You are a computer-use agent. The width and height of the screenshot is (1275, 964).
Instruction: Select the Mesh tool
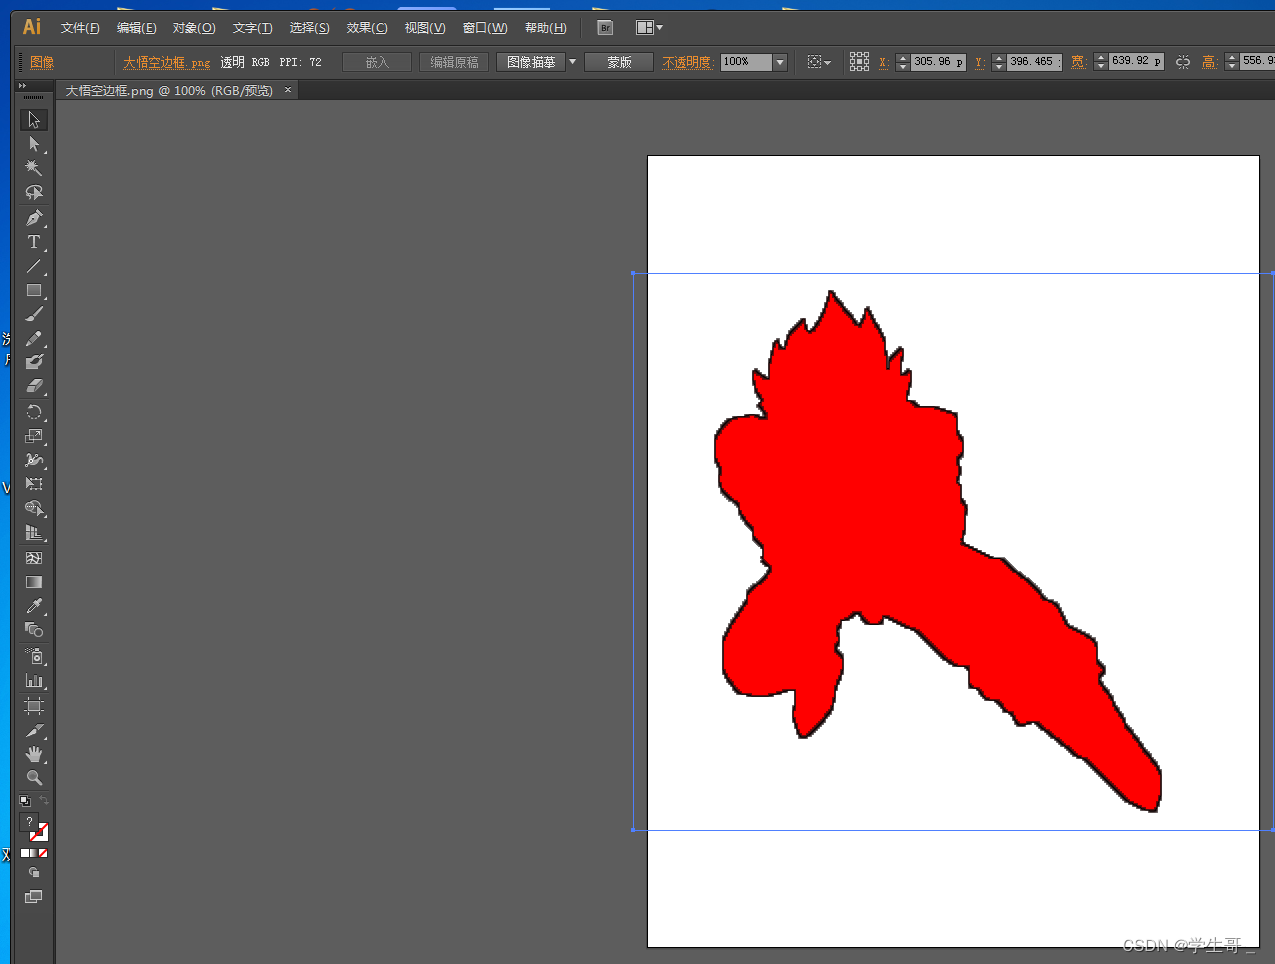[x=34, y=558]
